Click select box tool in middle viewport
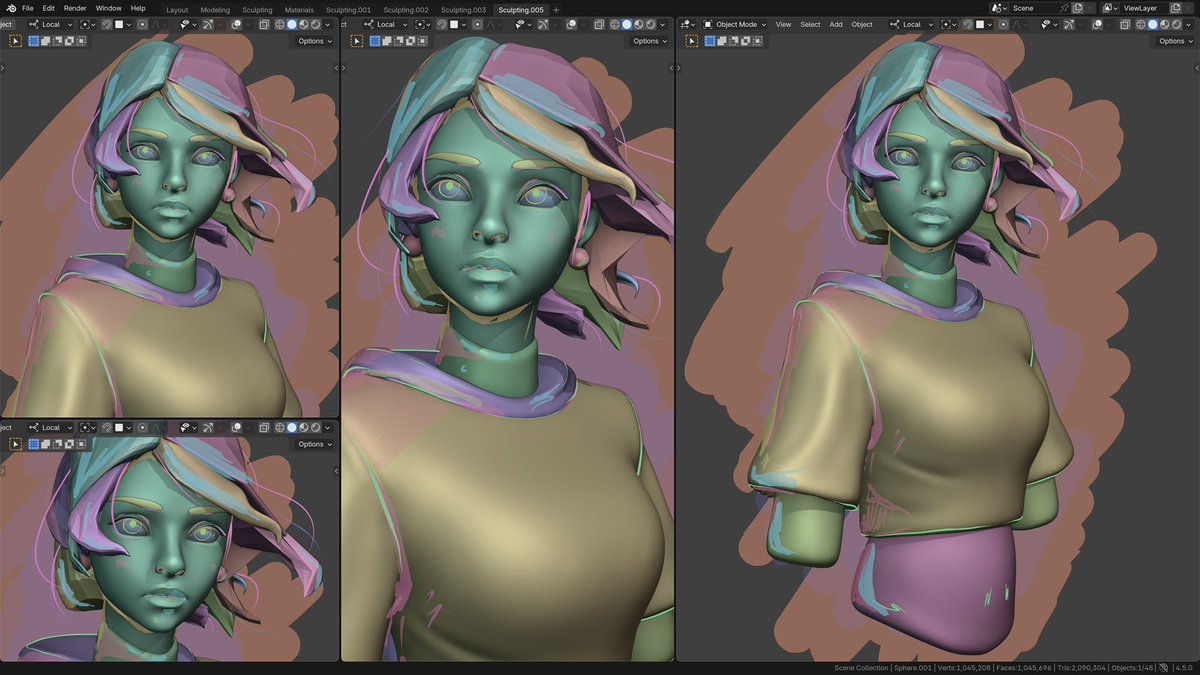Viewport: 1200px width, 675px height. click(x=356, y=41)
